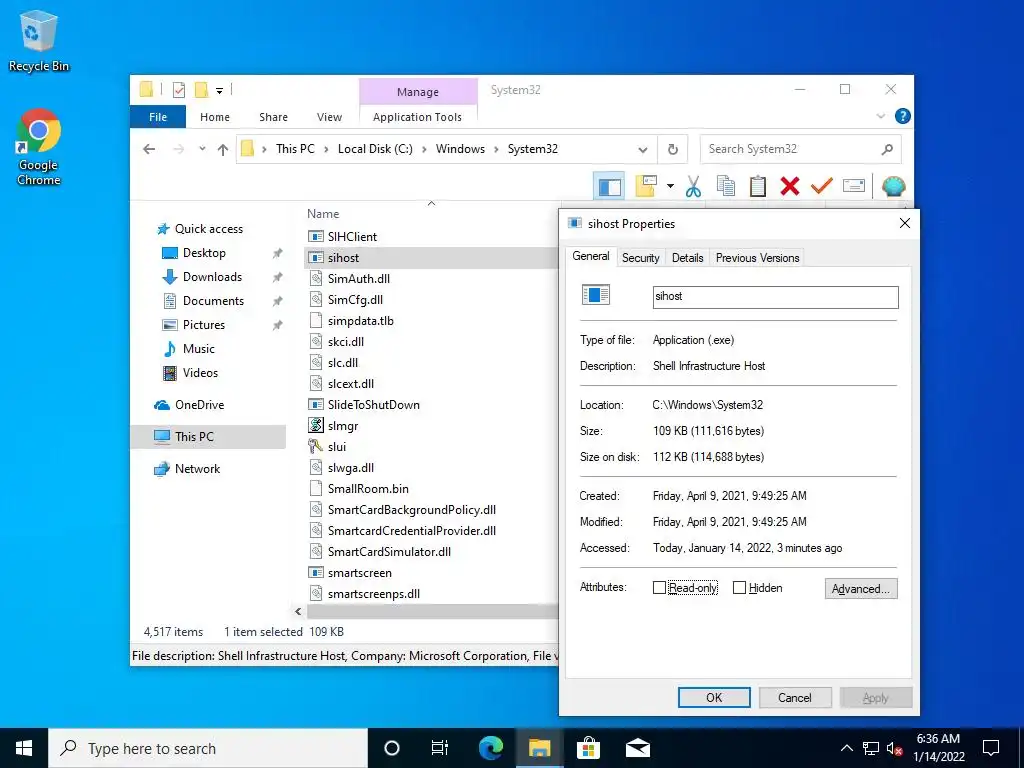Click Cancel in sihost Properties
The height and width of the screenshot is (768, 1024).
[x=795, y=697]
